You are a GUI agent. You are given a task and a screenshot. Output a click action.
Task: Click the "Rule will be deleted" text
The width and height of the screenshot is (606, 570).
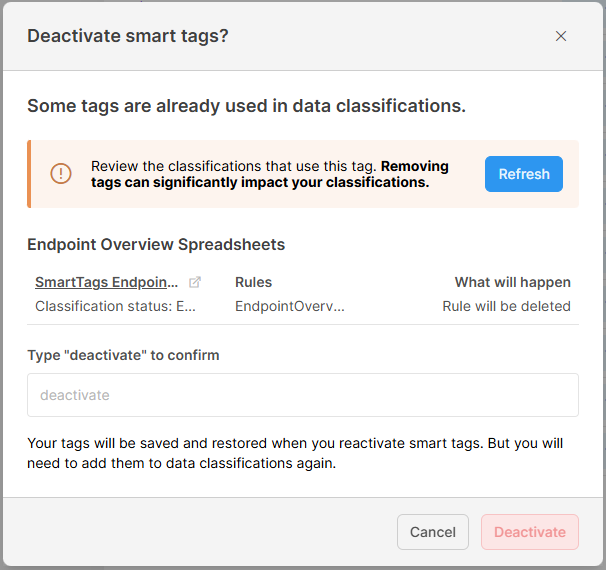506,306
